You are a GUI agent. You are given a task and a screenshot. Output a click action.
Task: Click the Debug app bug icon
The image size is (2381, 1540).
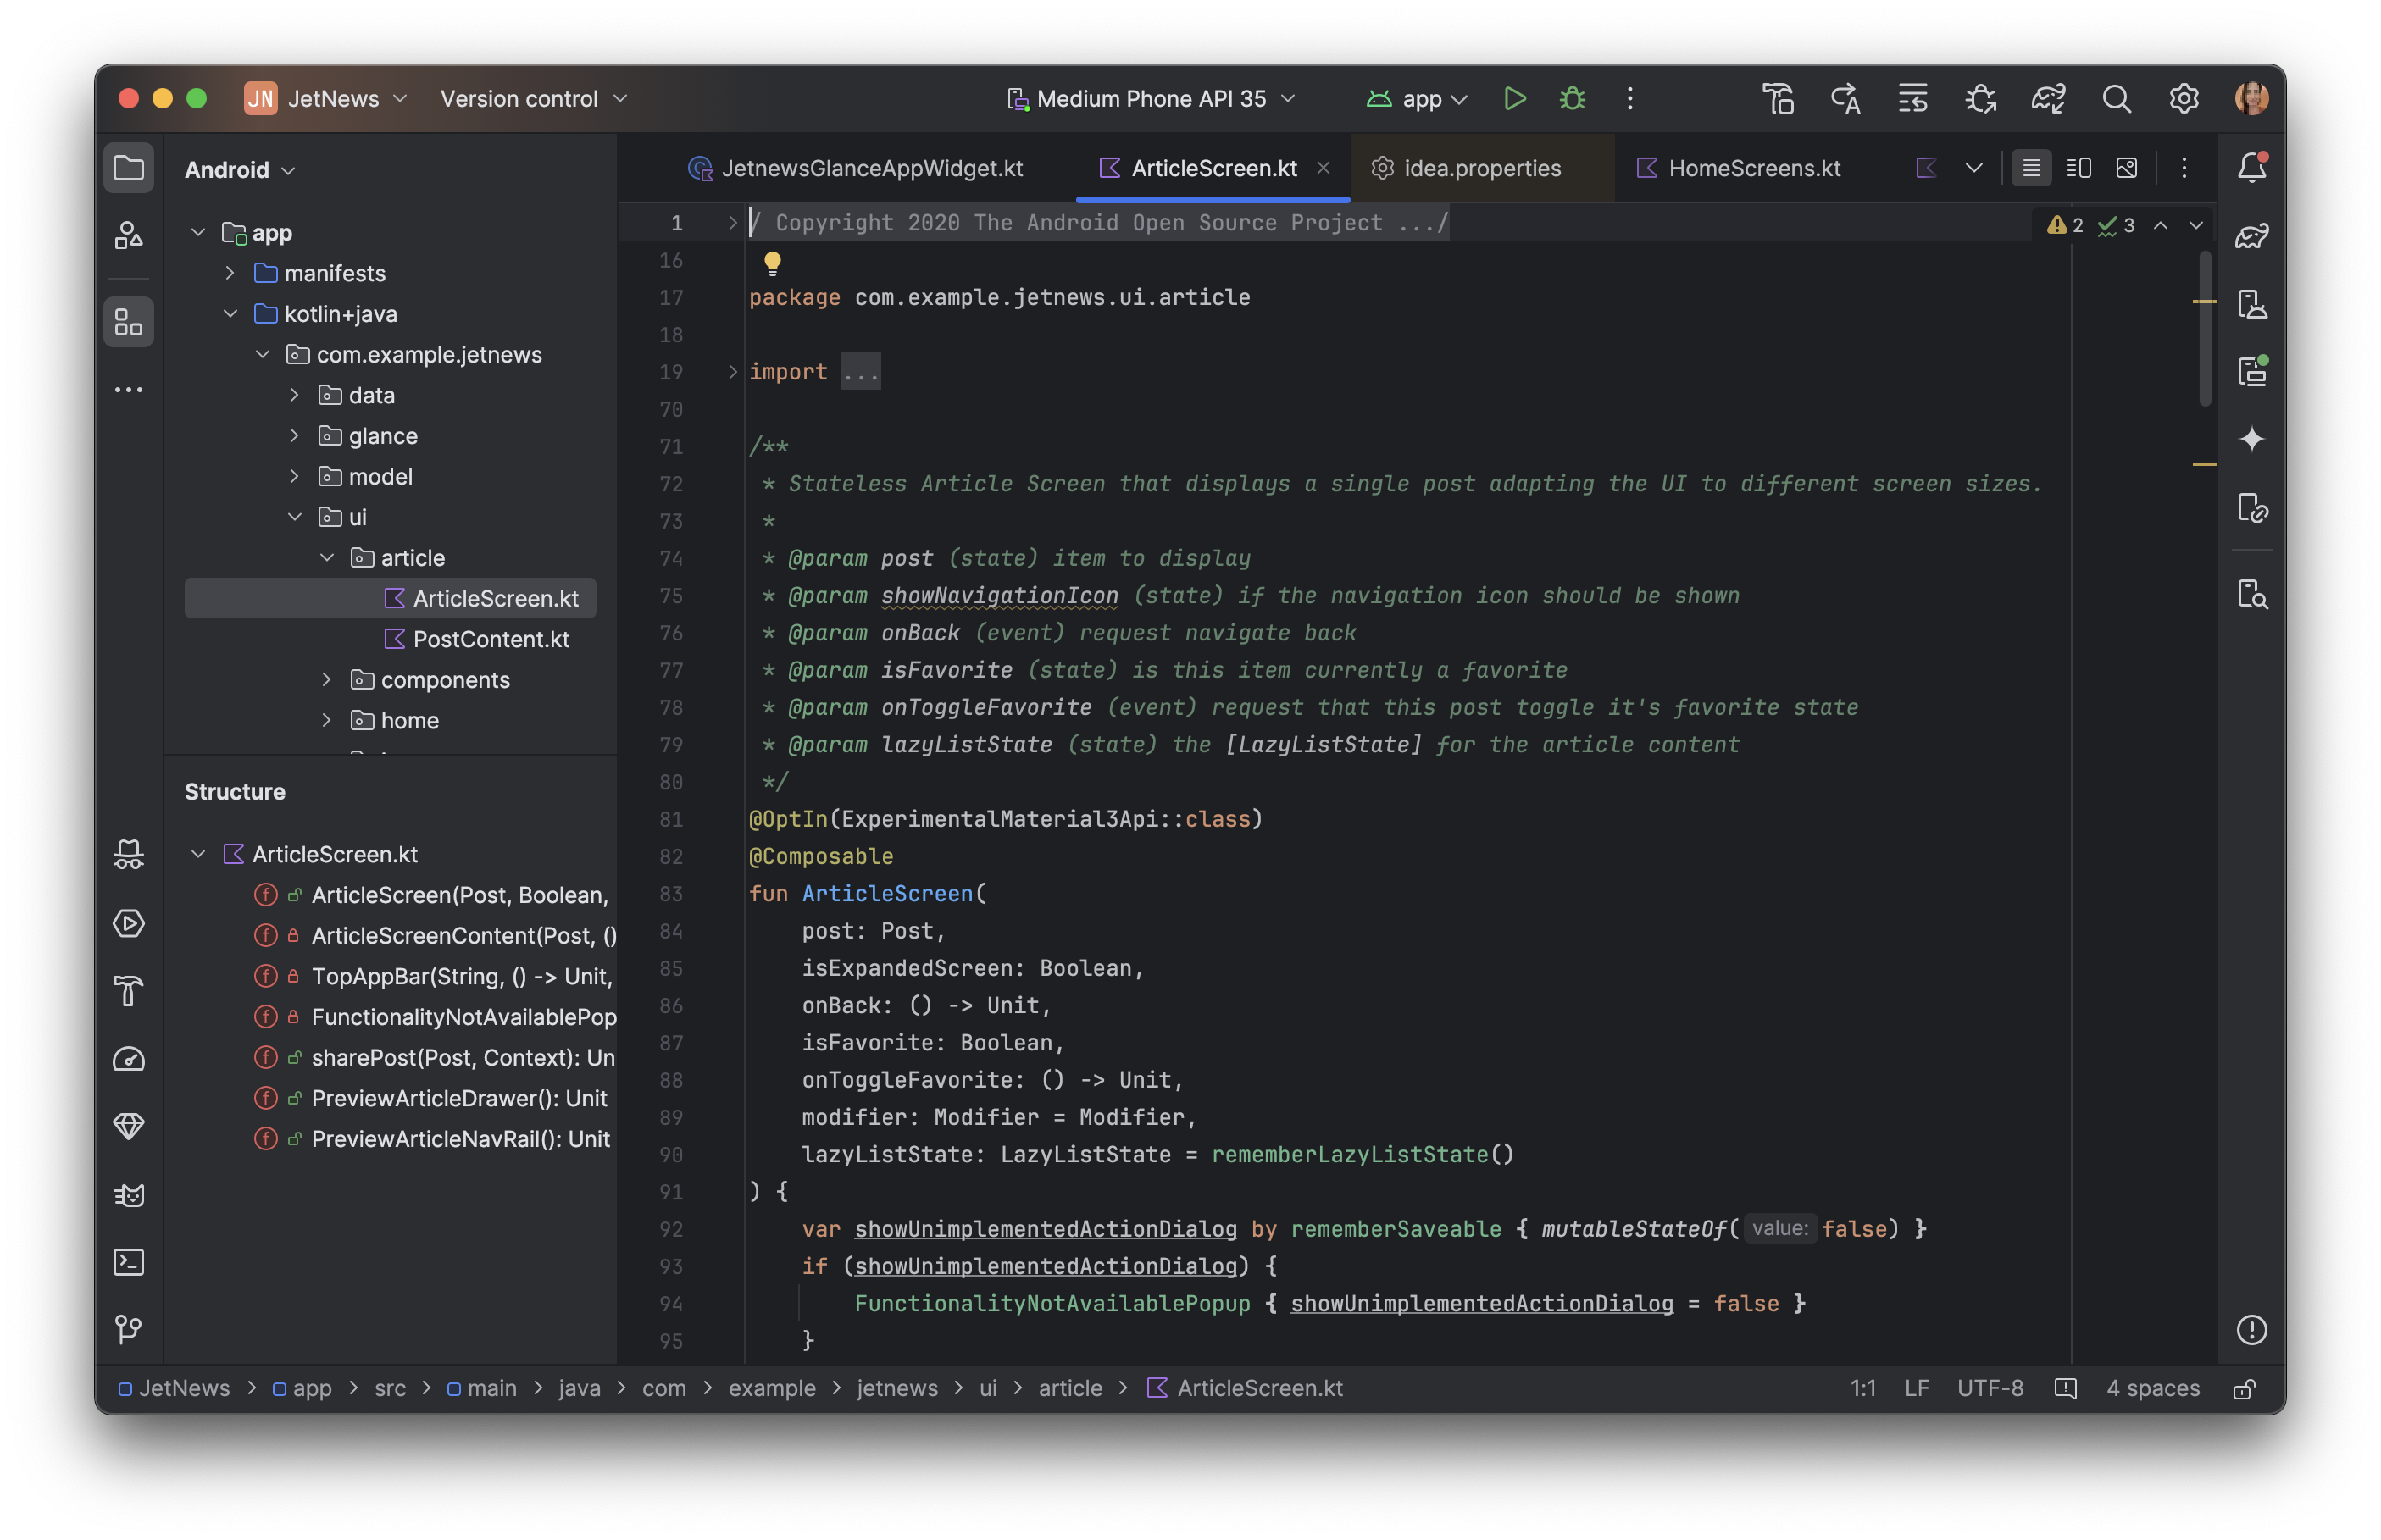(1572, 98)
